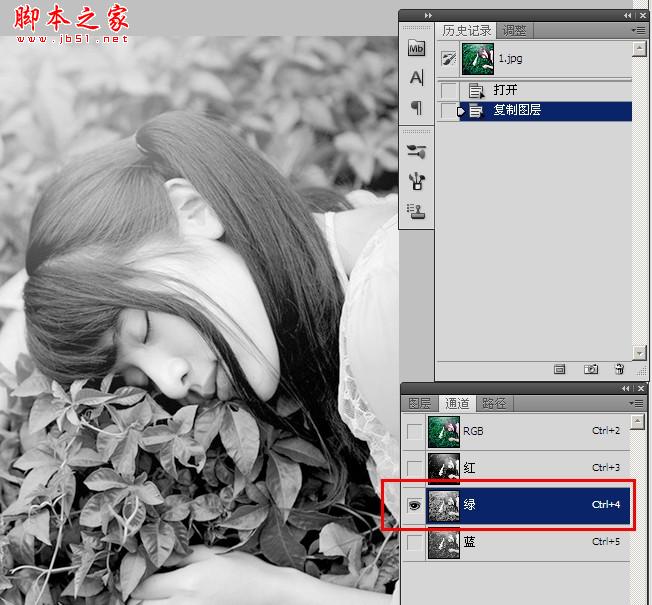Click channels panel scroll up arrow
This screenshot has height=605, width=652.
tap(637, 422)
